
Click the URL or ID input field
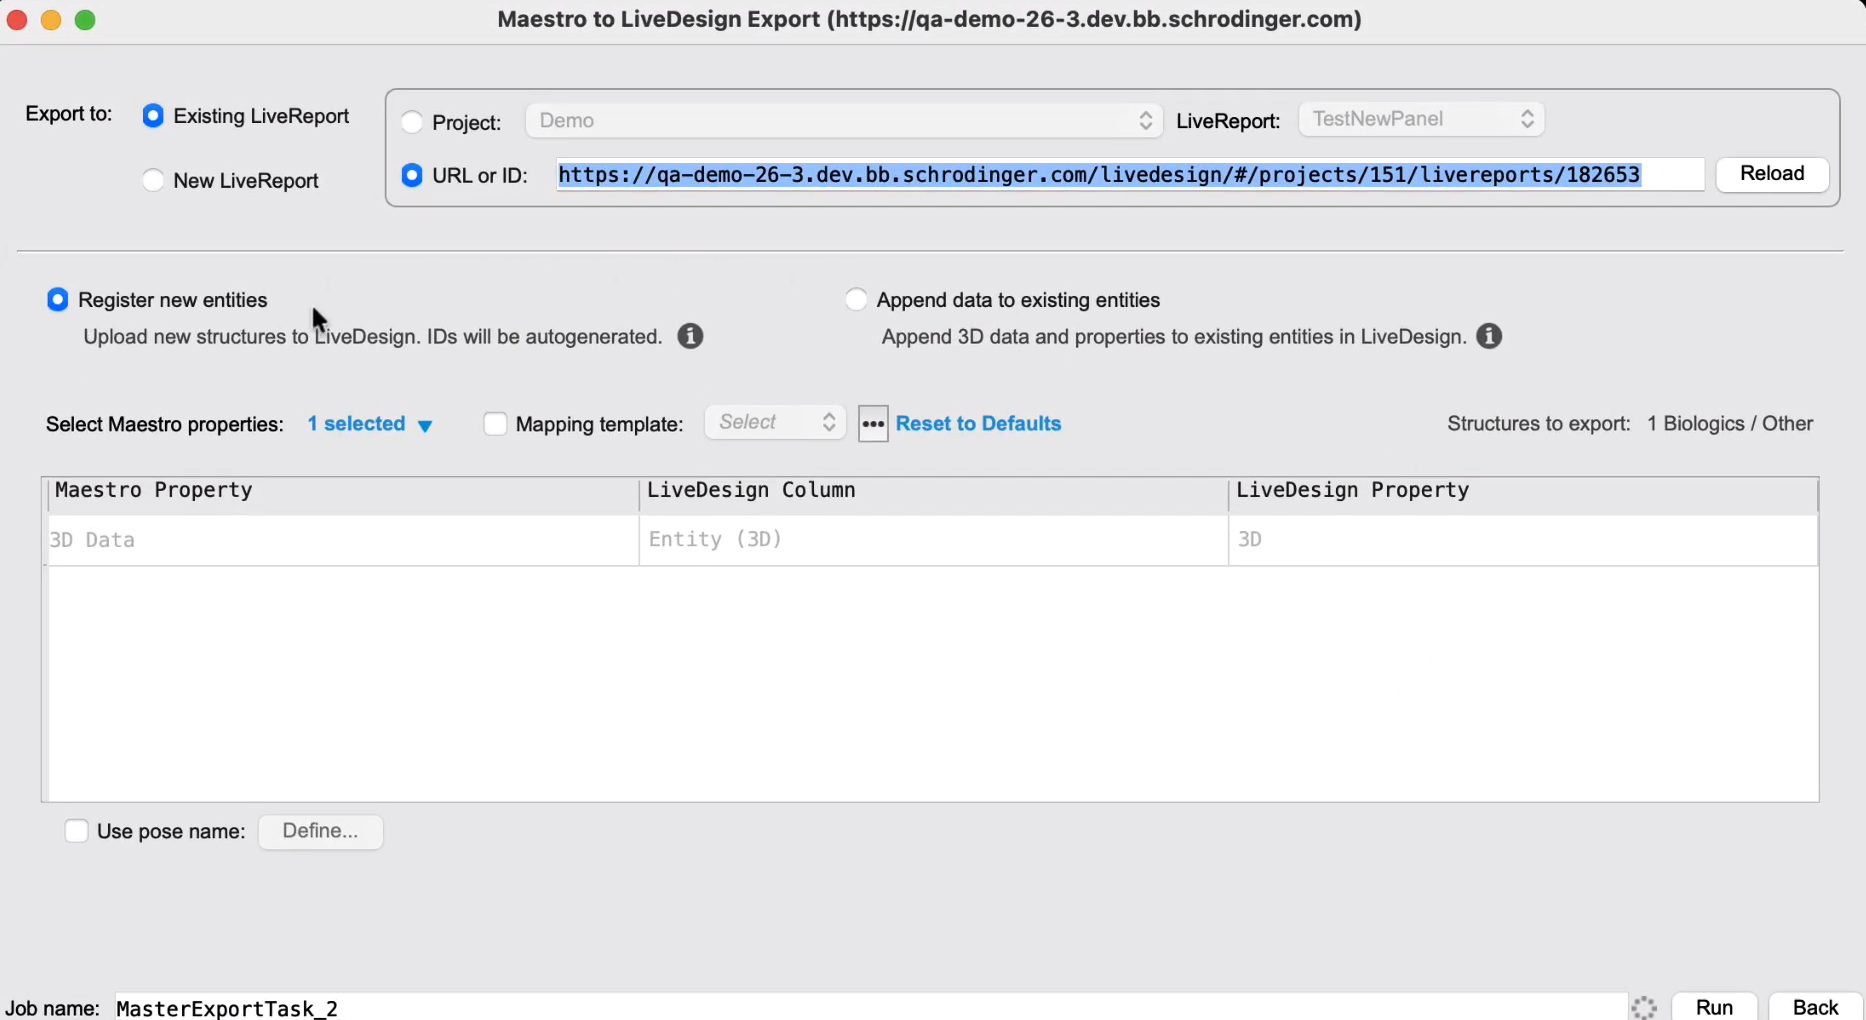coord(1130,175)
